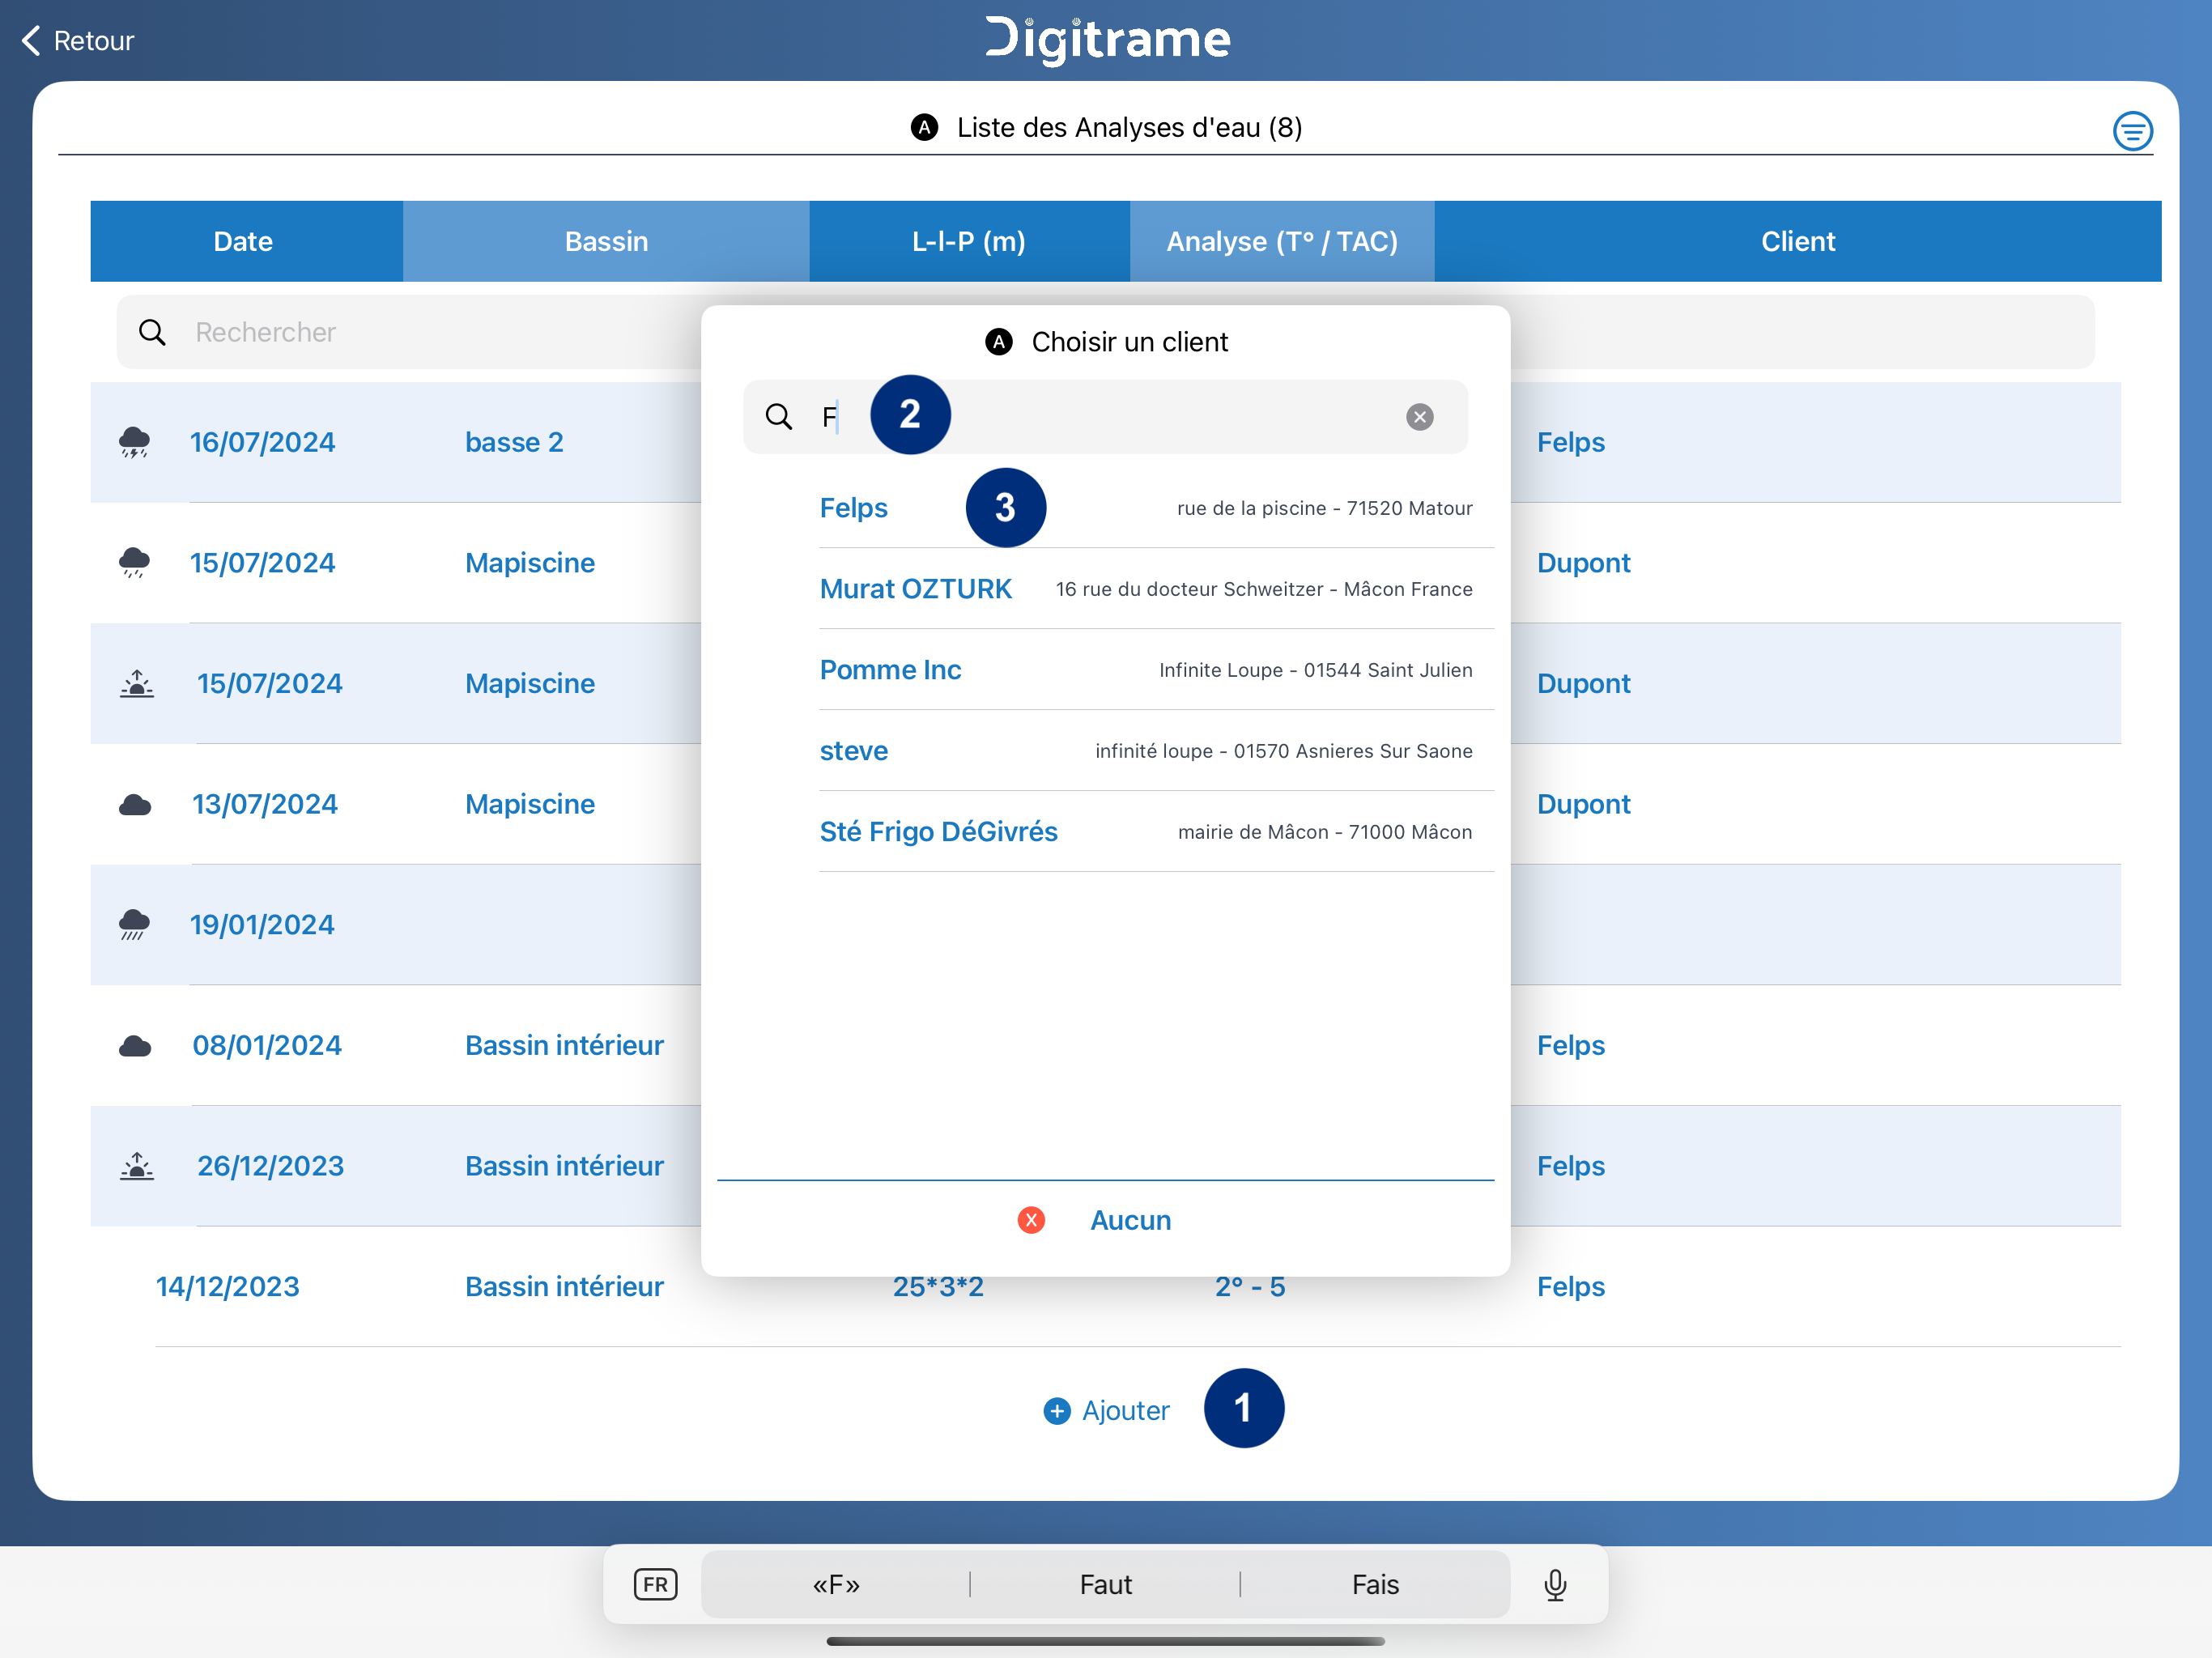Sort by the Analyse (T° / TAC) header
Screen dimensions: 2212x1658
coord(1282,241)
